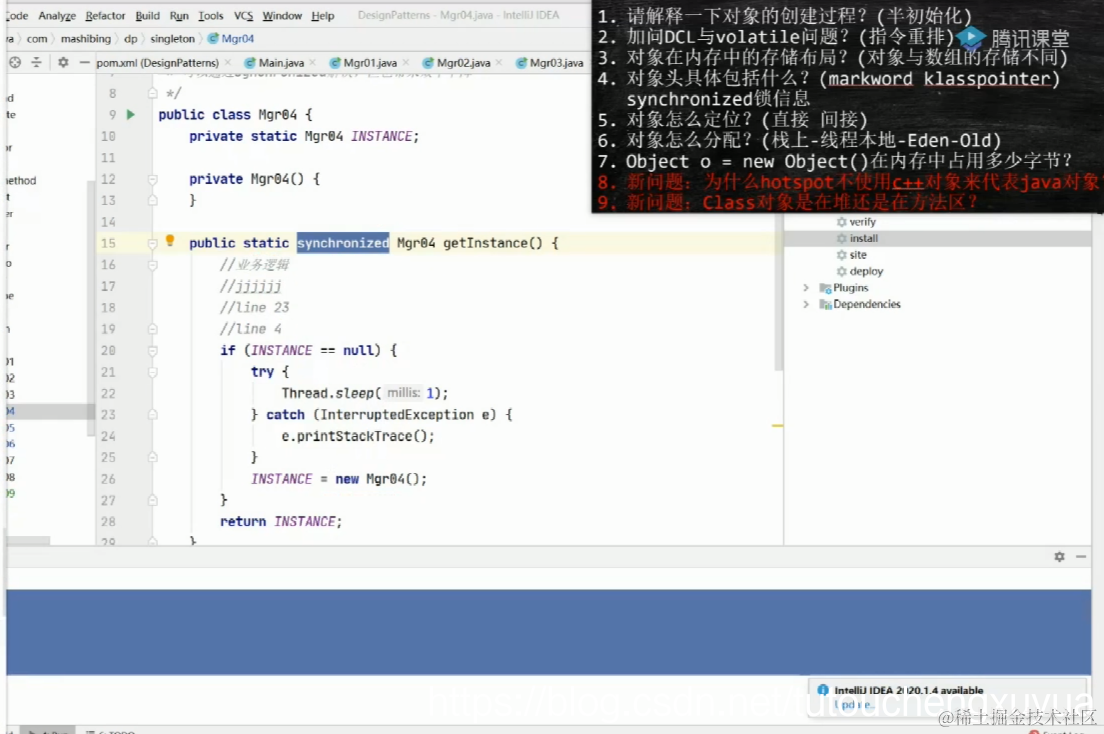Open the Help menu
The width and height of the screenshot is (1104, 734).
tap(322, 15)
